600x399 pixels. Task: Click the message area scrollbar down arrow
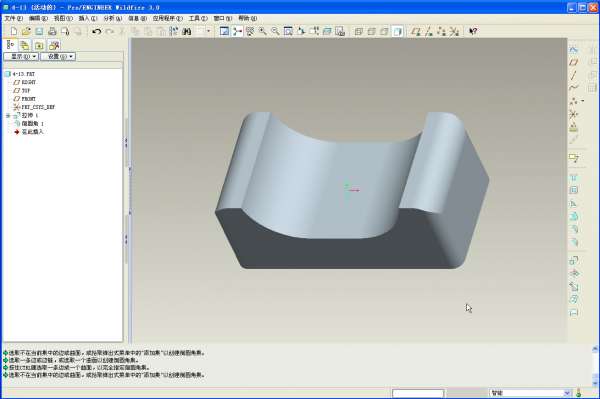point(595,383)
